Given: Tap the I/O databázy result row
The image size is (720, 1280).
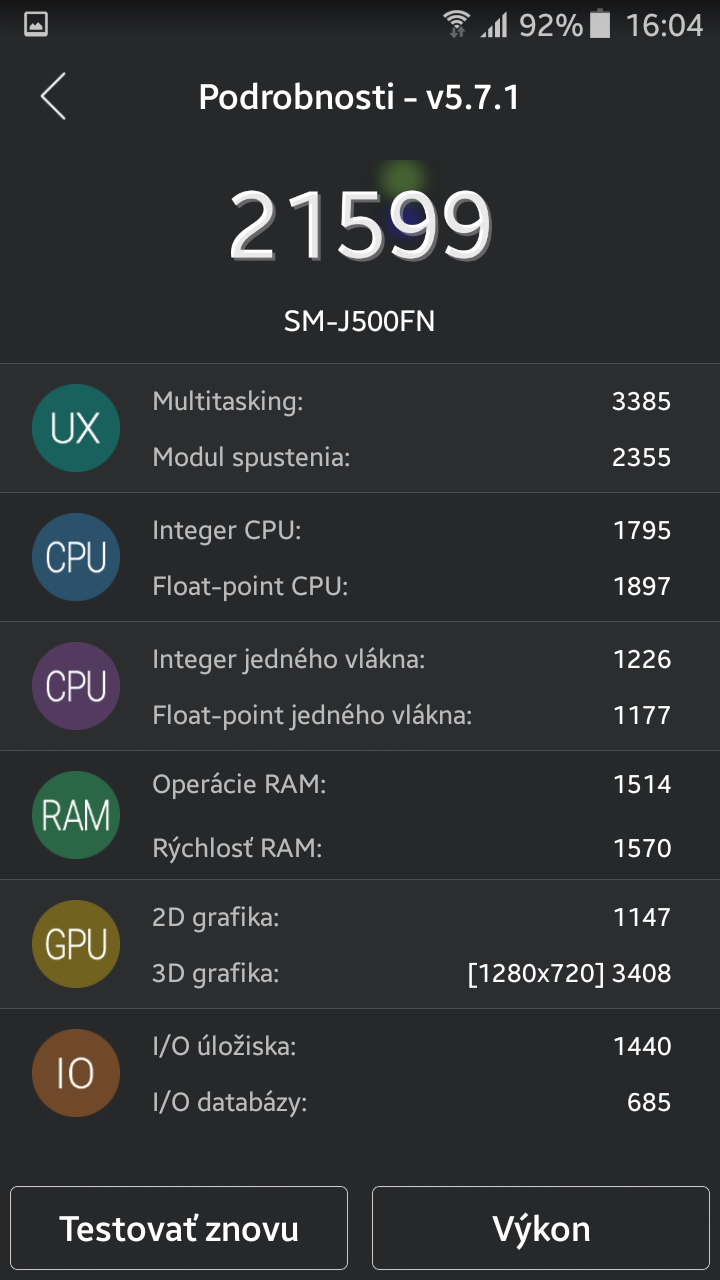Looking at the screenshot, I should (410, 1103).
